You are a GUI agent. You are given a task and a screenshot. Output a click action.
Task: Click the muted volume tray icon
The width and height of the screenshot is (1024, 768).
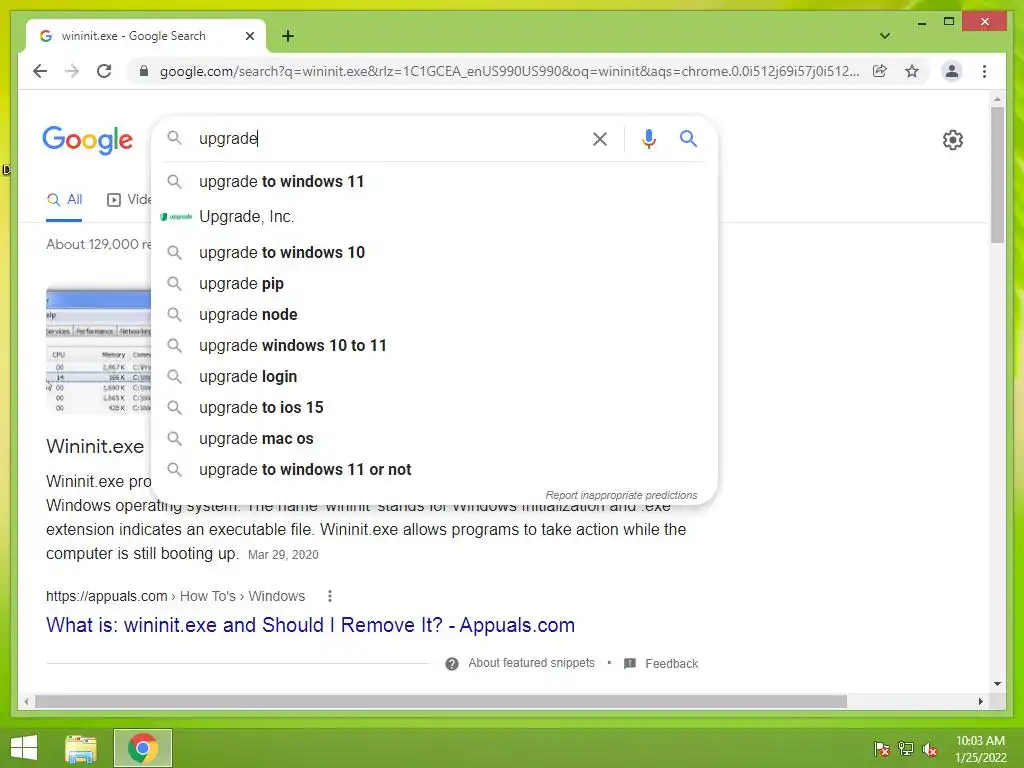[930, 749]
